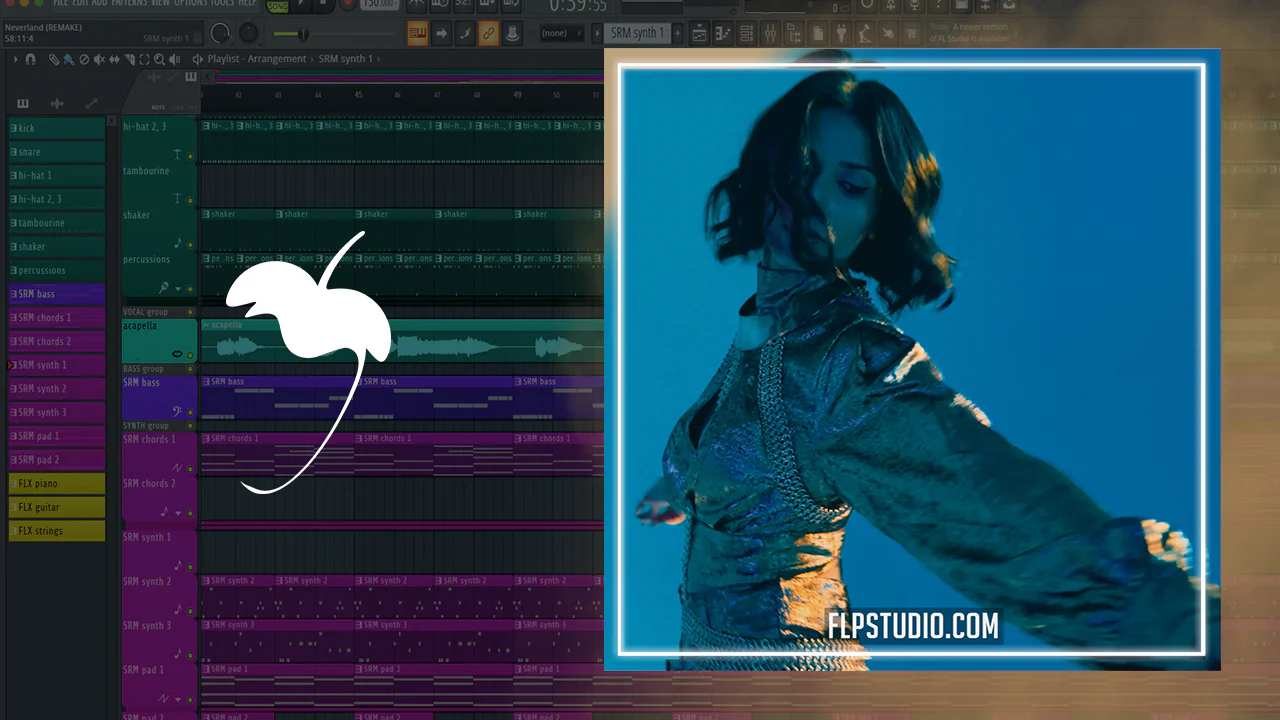Open the PATTERNS menu

point(129,3)
